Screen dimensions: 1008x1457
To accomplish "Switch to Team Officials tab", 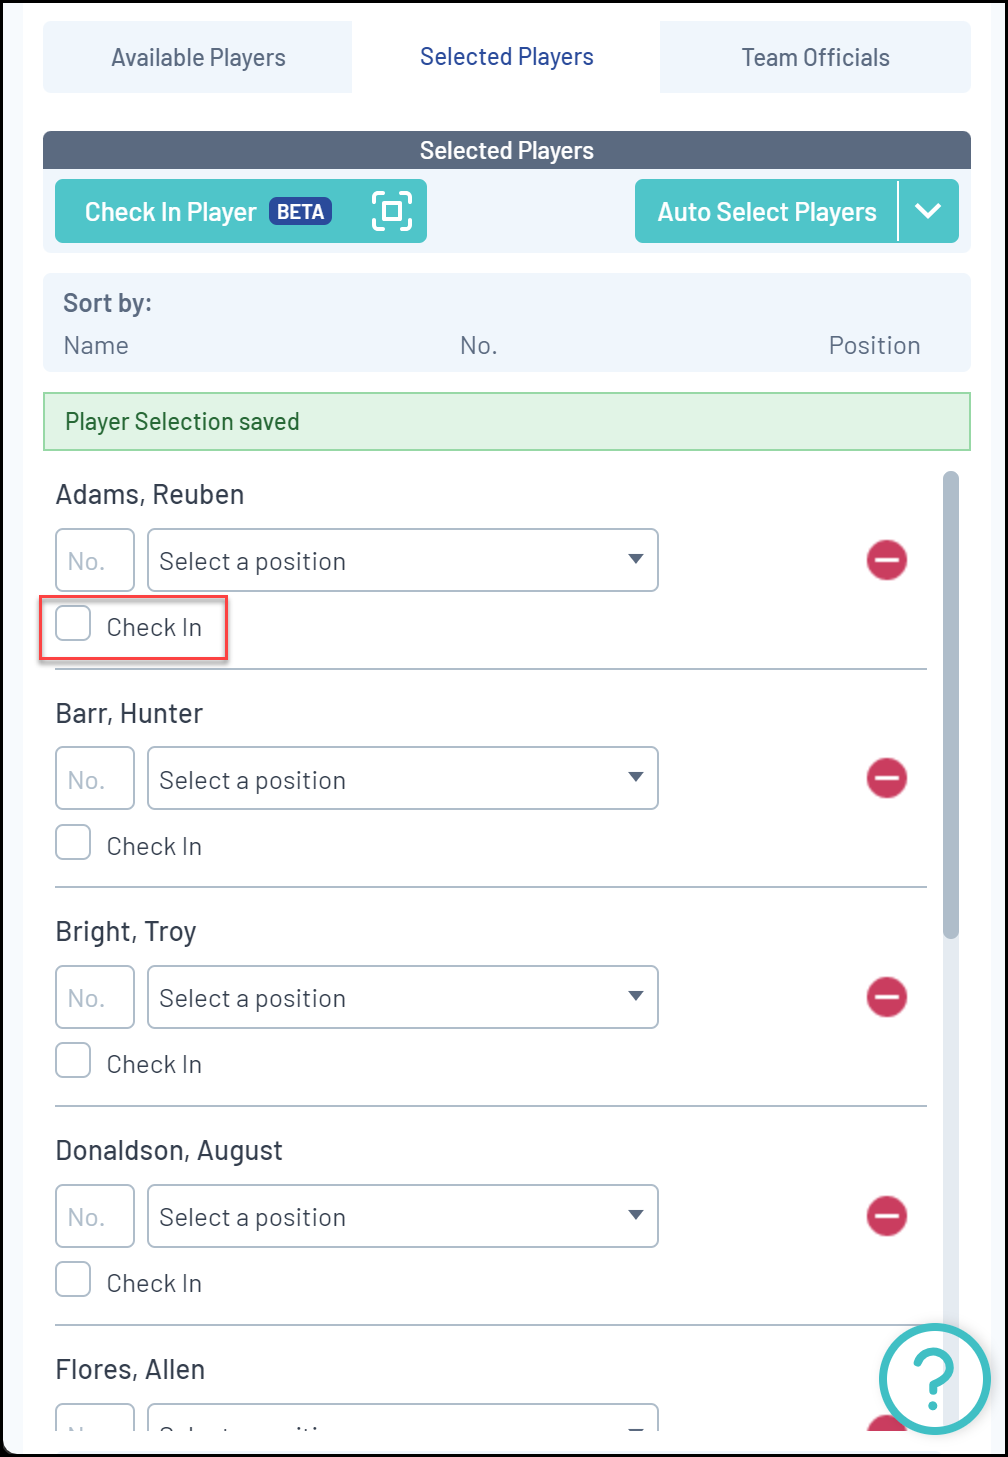I will 815,58.
